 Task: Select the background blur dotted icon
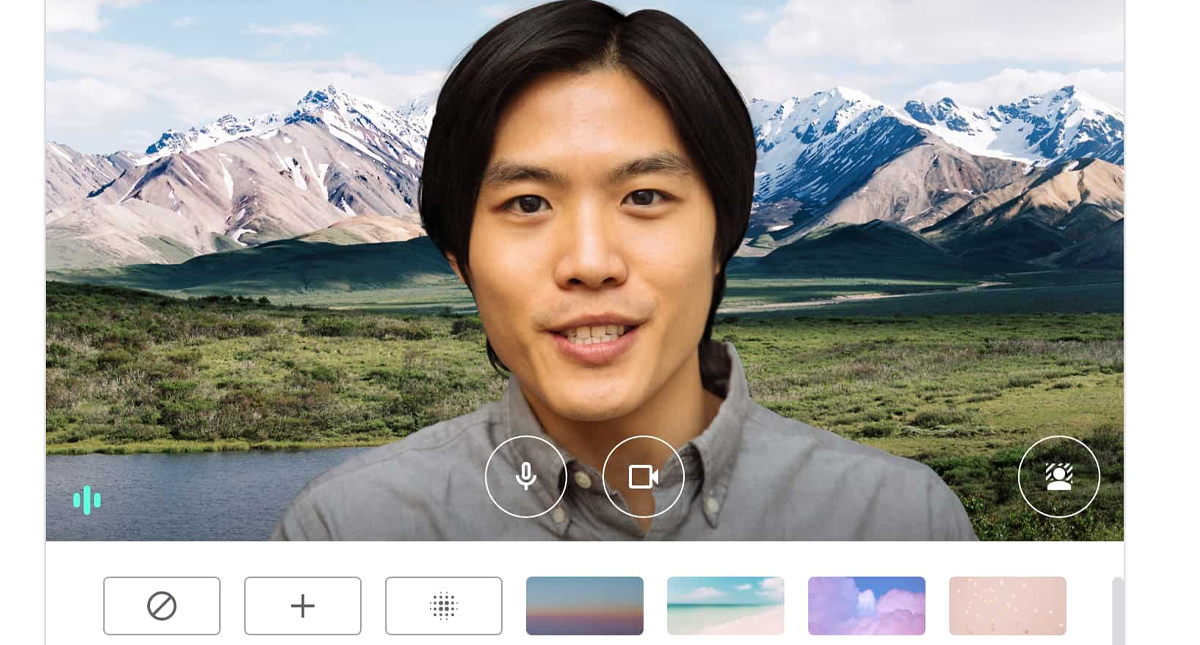443,606
